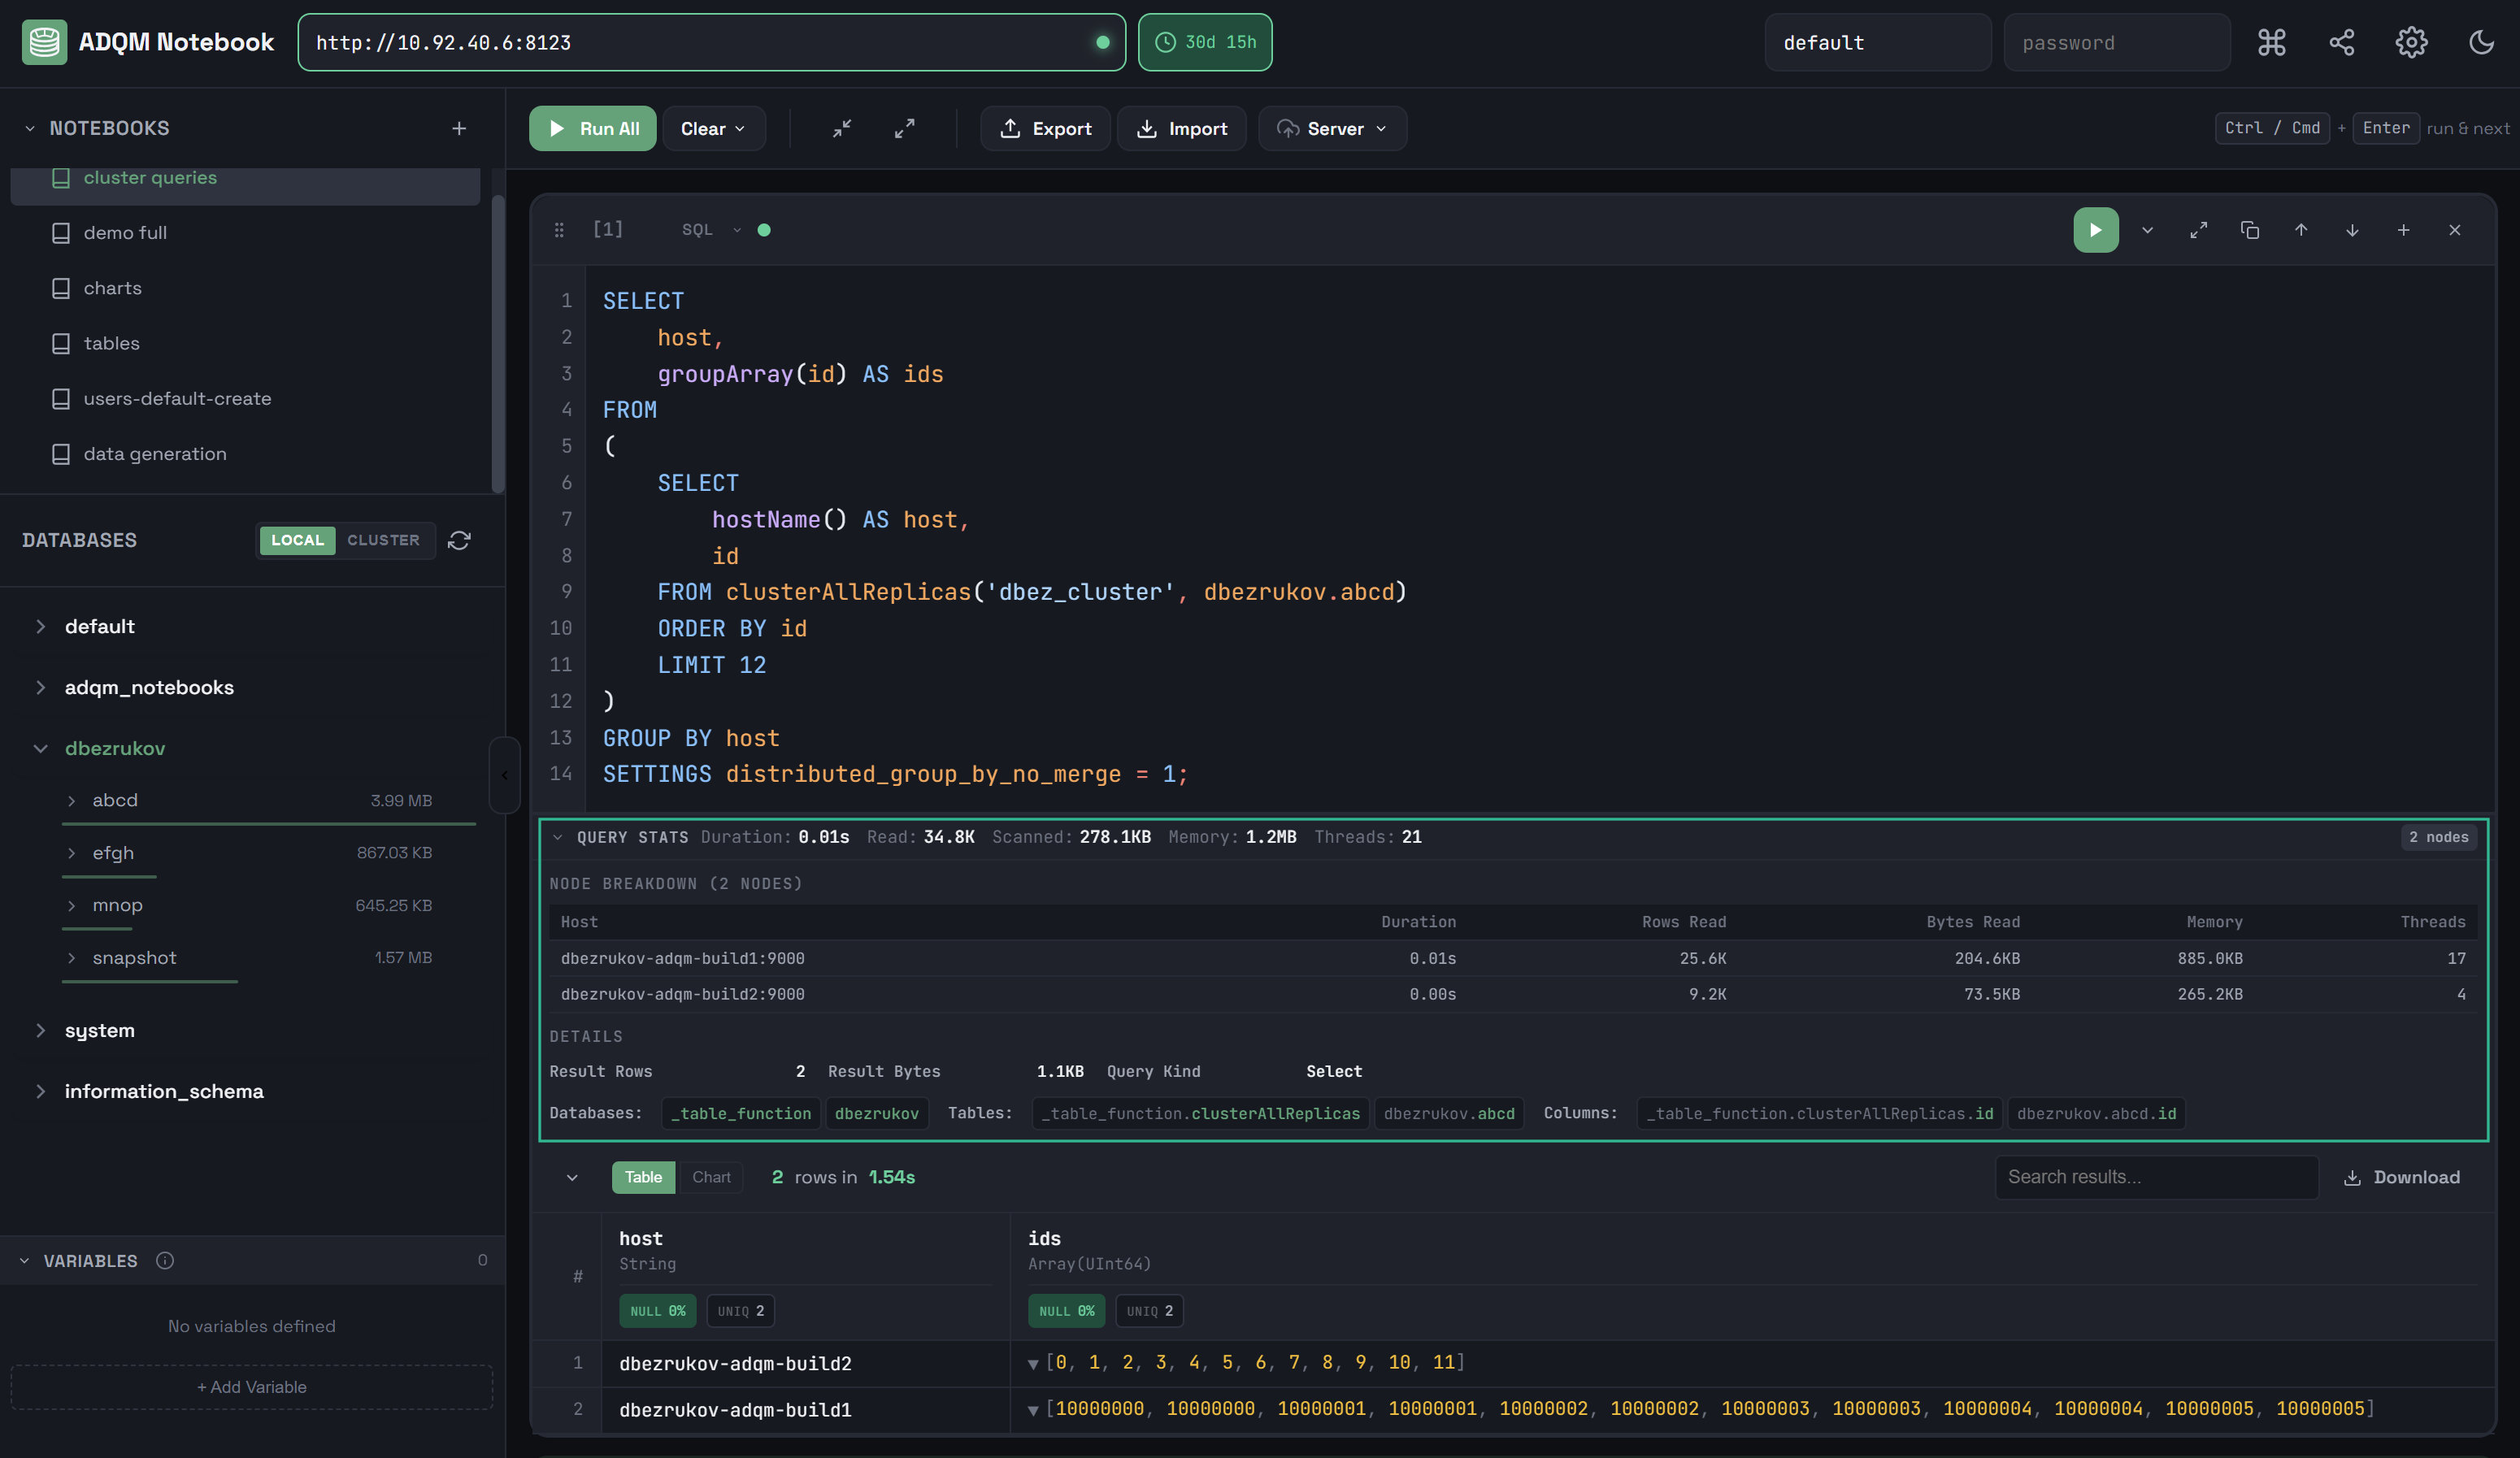2520x1458 pixels.
Task: Run the current SQL cell
Action: [x=2096, y=230]
